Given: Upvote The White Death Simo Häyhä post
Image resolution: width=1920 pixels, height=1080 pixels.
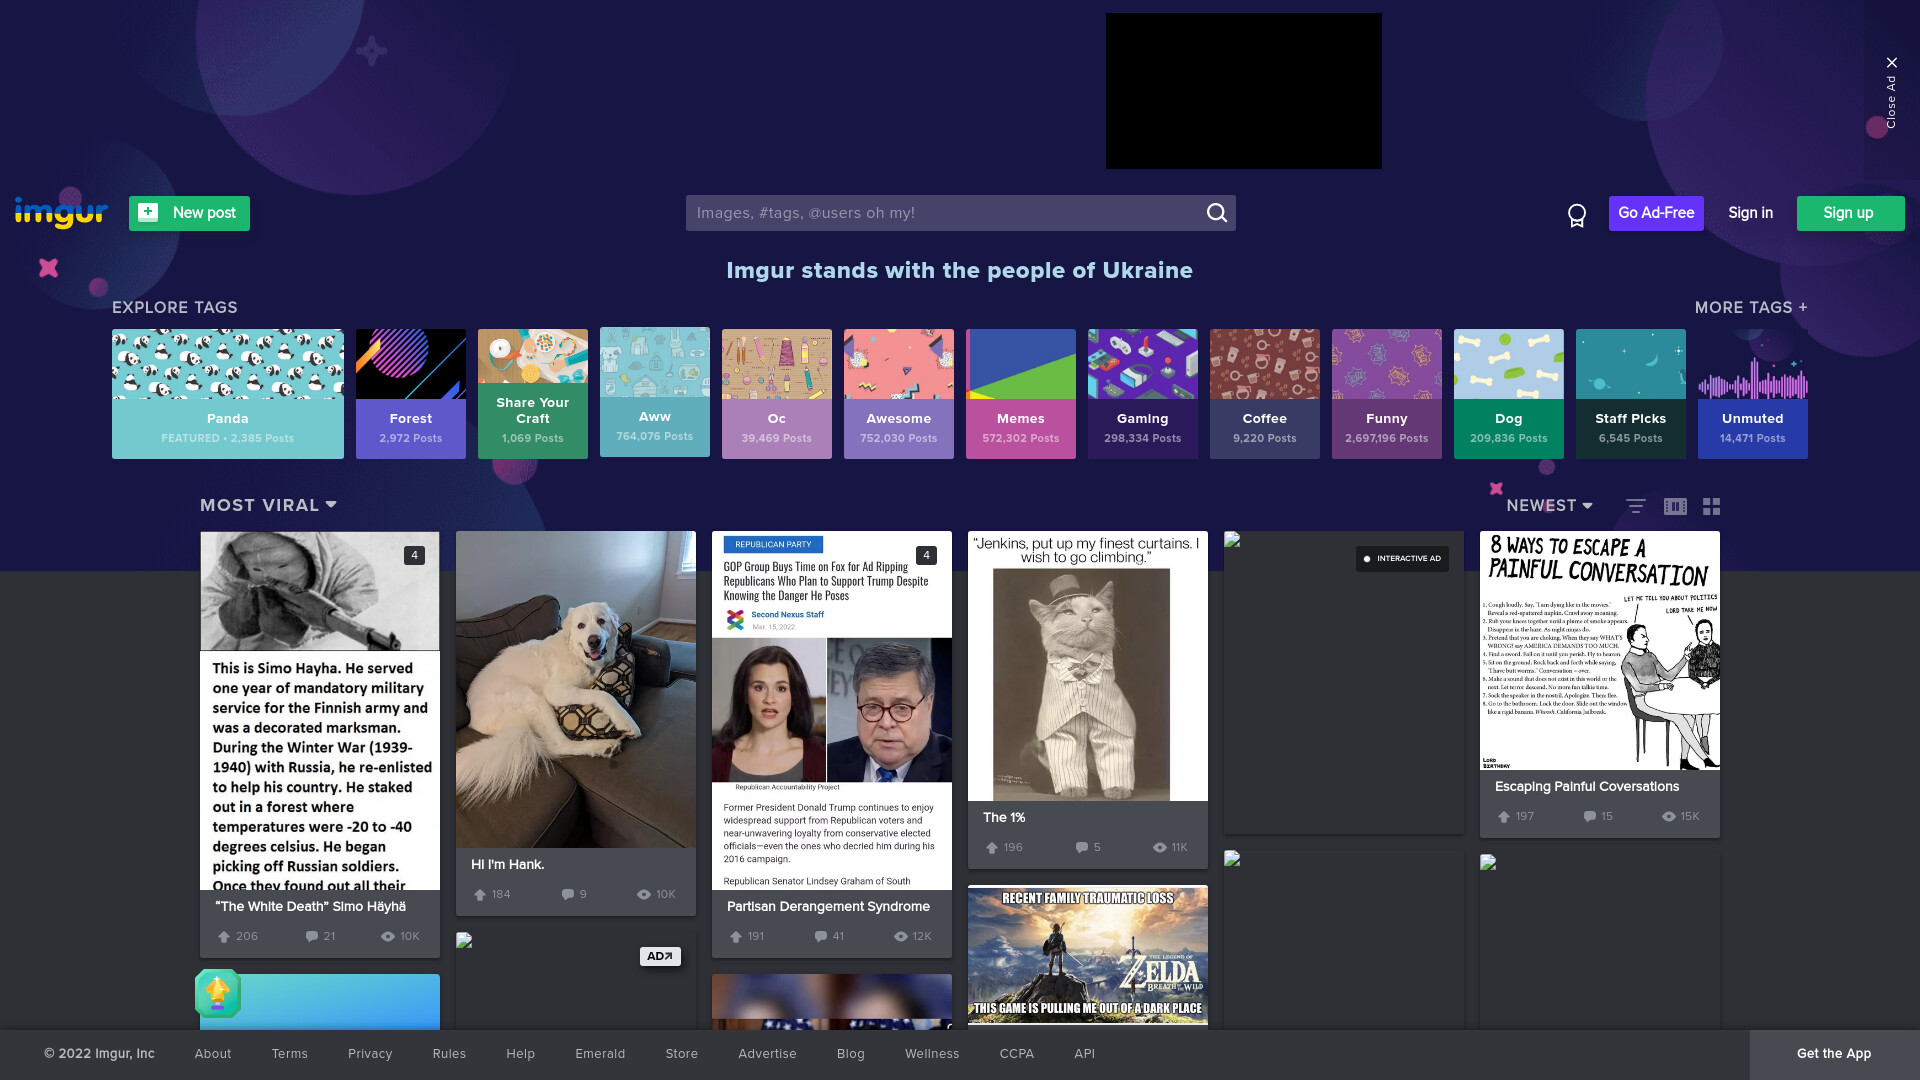Looking at the screenshot, I should tap(224, 937).
